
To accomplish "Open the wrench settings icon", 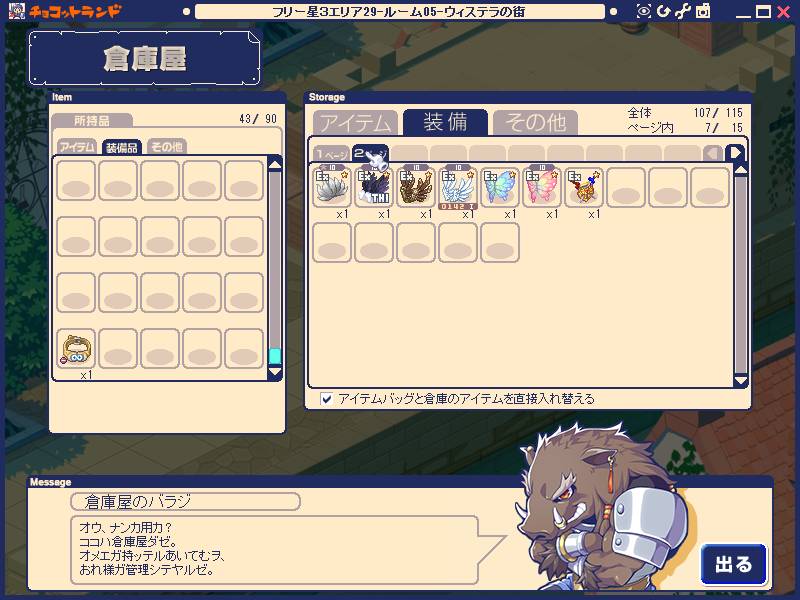I will [683, 11].
